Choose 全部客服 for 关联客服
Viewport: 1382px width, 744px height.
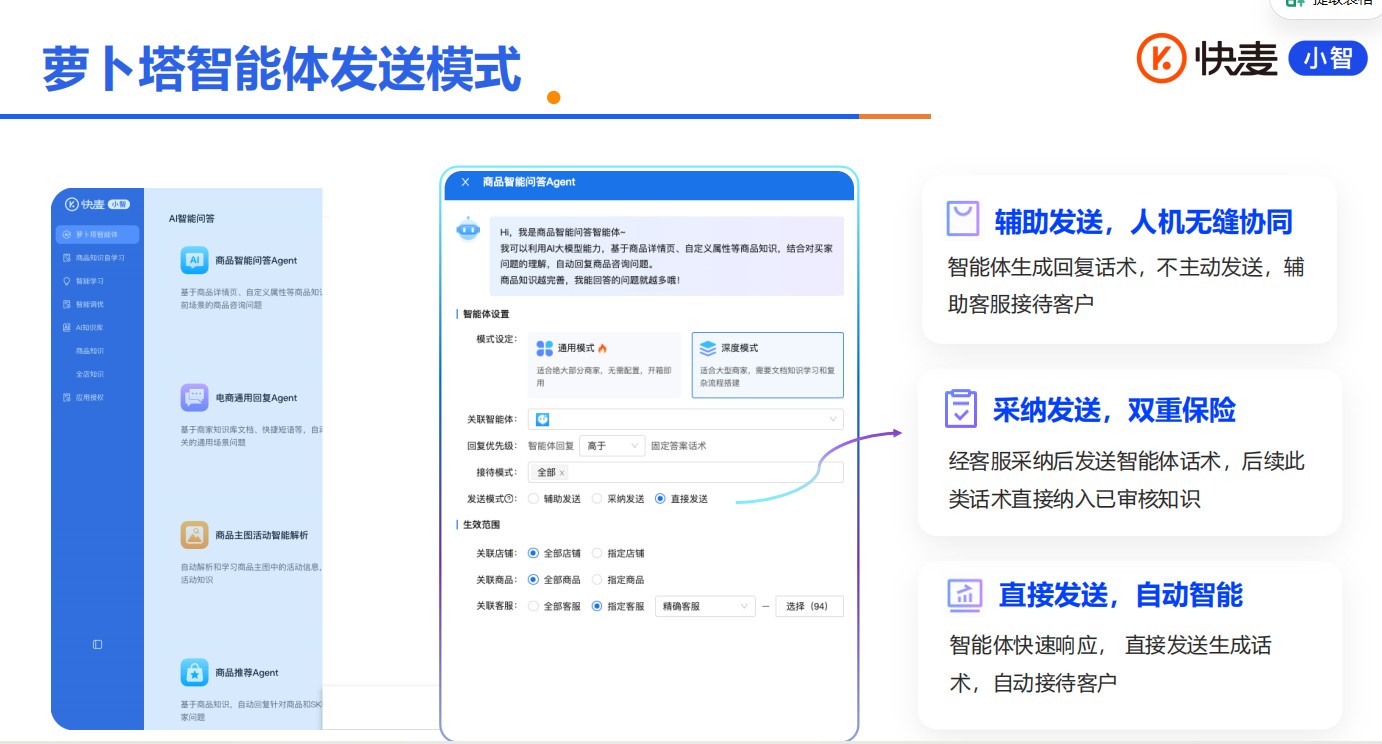[x=533, y=606]
